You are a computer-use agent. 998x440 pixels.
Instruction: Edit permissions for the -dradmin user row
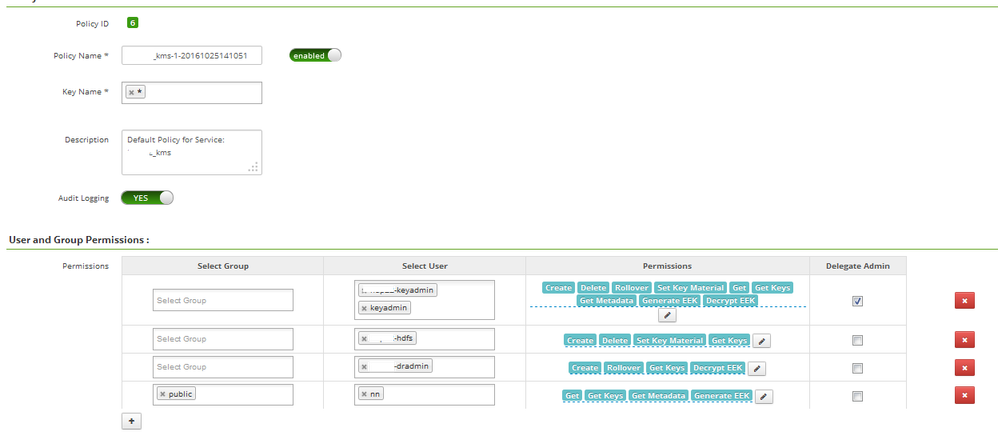pos(757,369)
